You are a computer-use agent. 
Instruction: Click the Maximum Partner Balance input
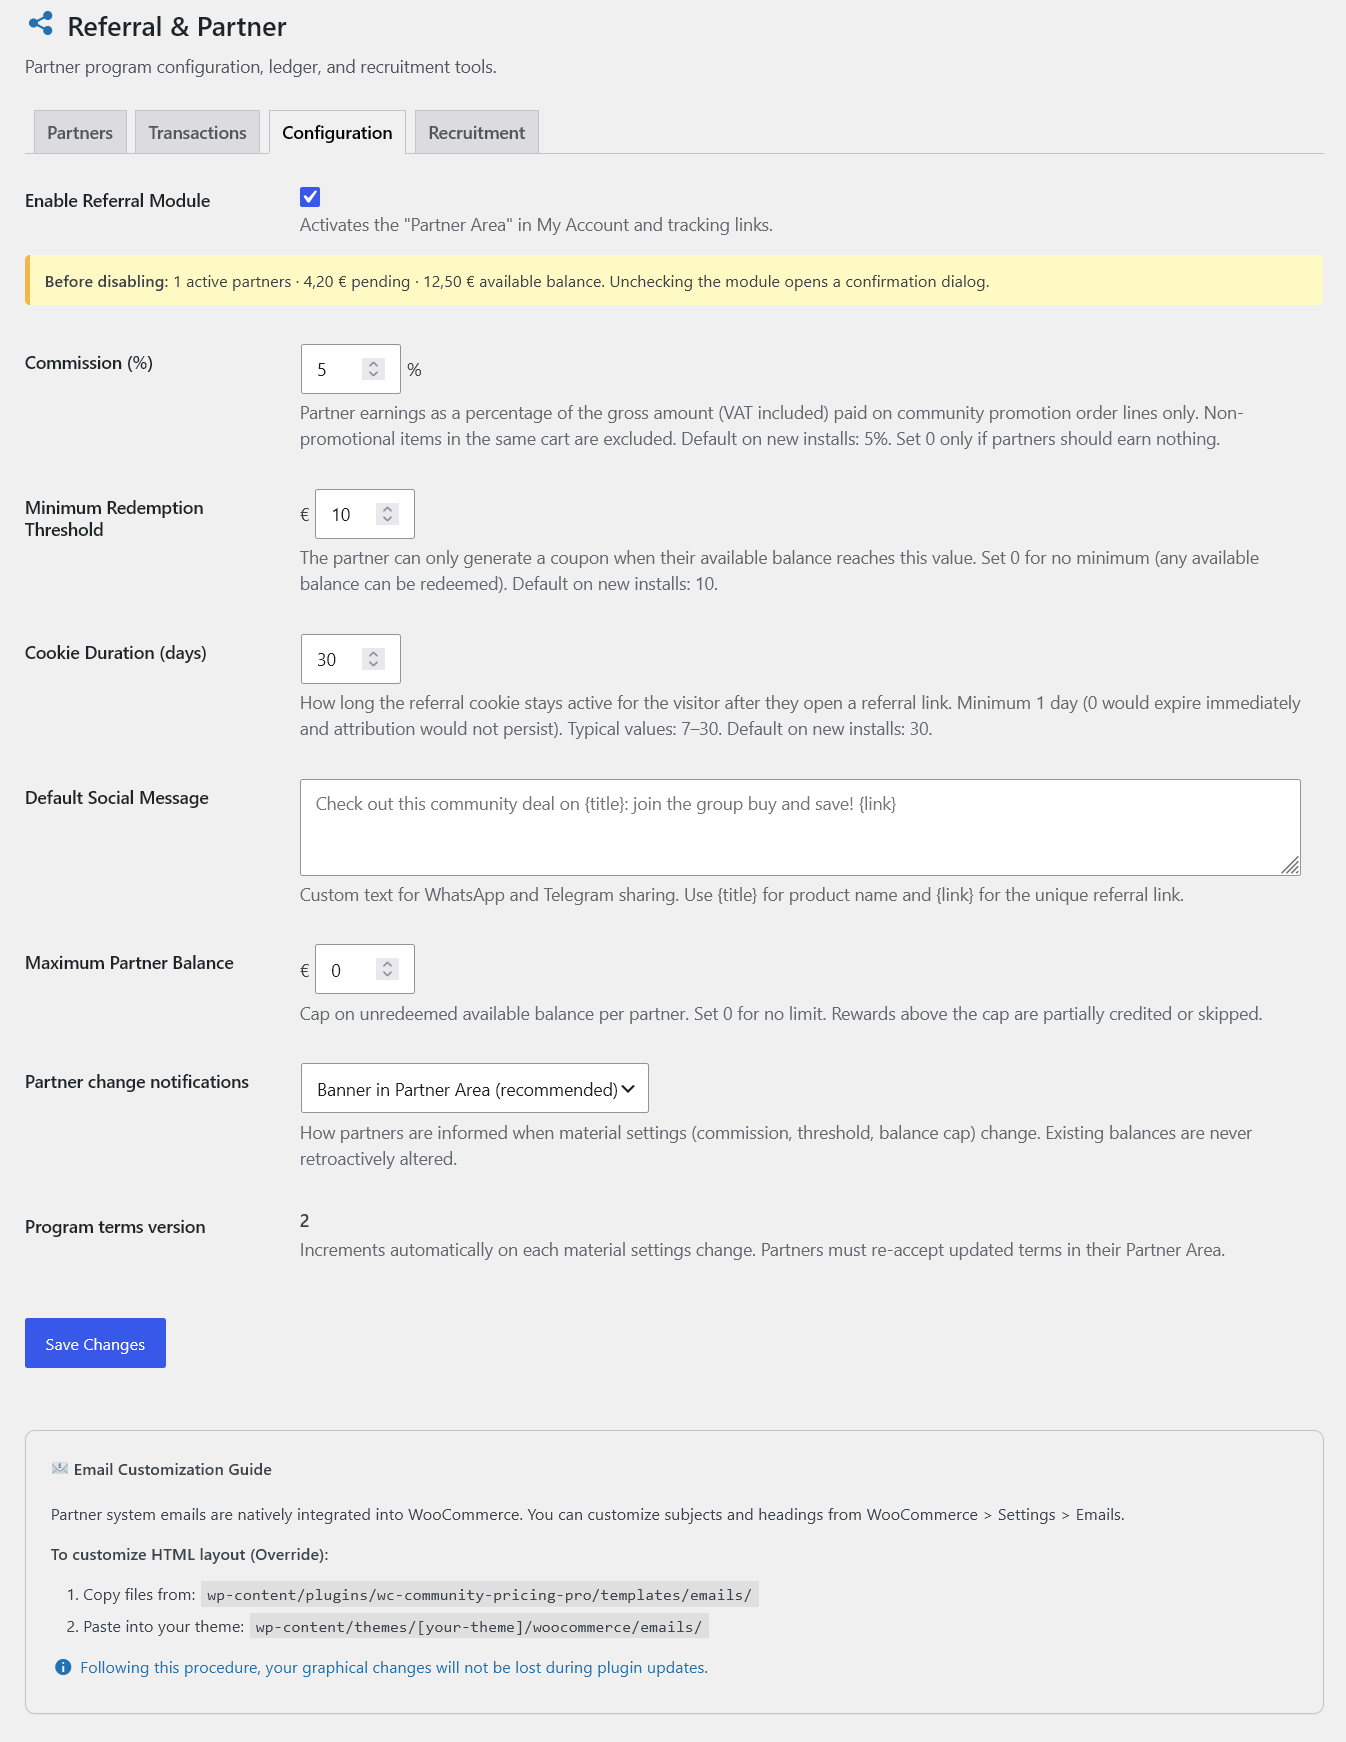365,969
